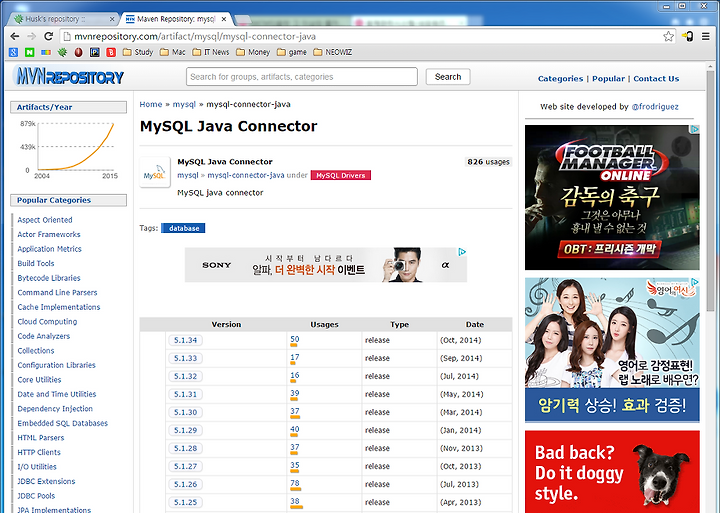
Task: Click the extension icon next to the star
Action: [x=687, y=36]
